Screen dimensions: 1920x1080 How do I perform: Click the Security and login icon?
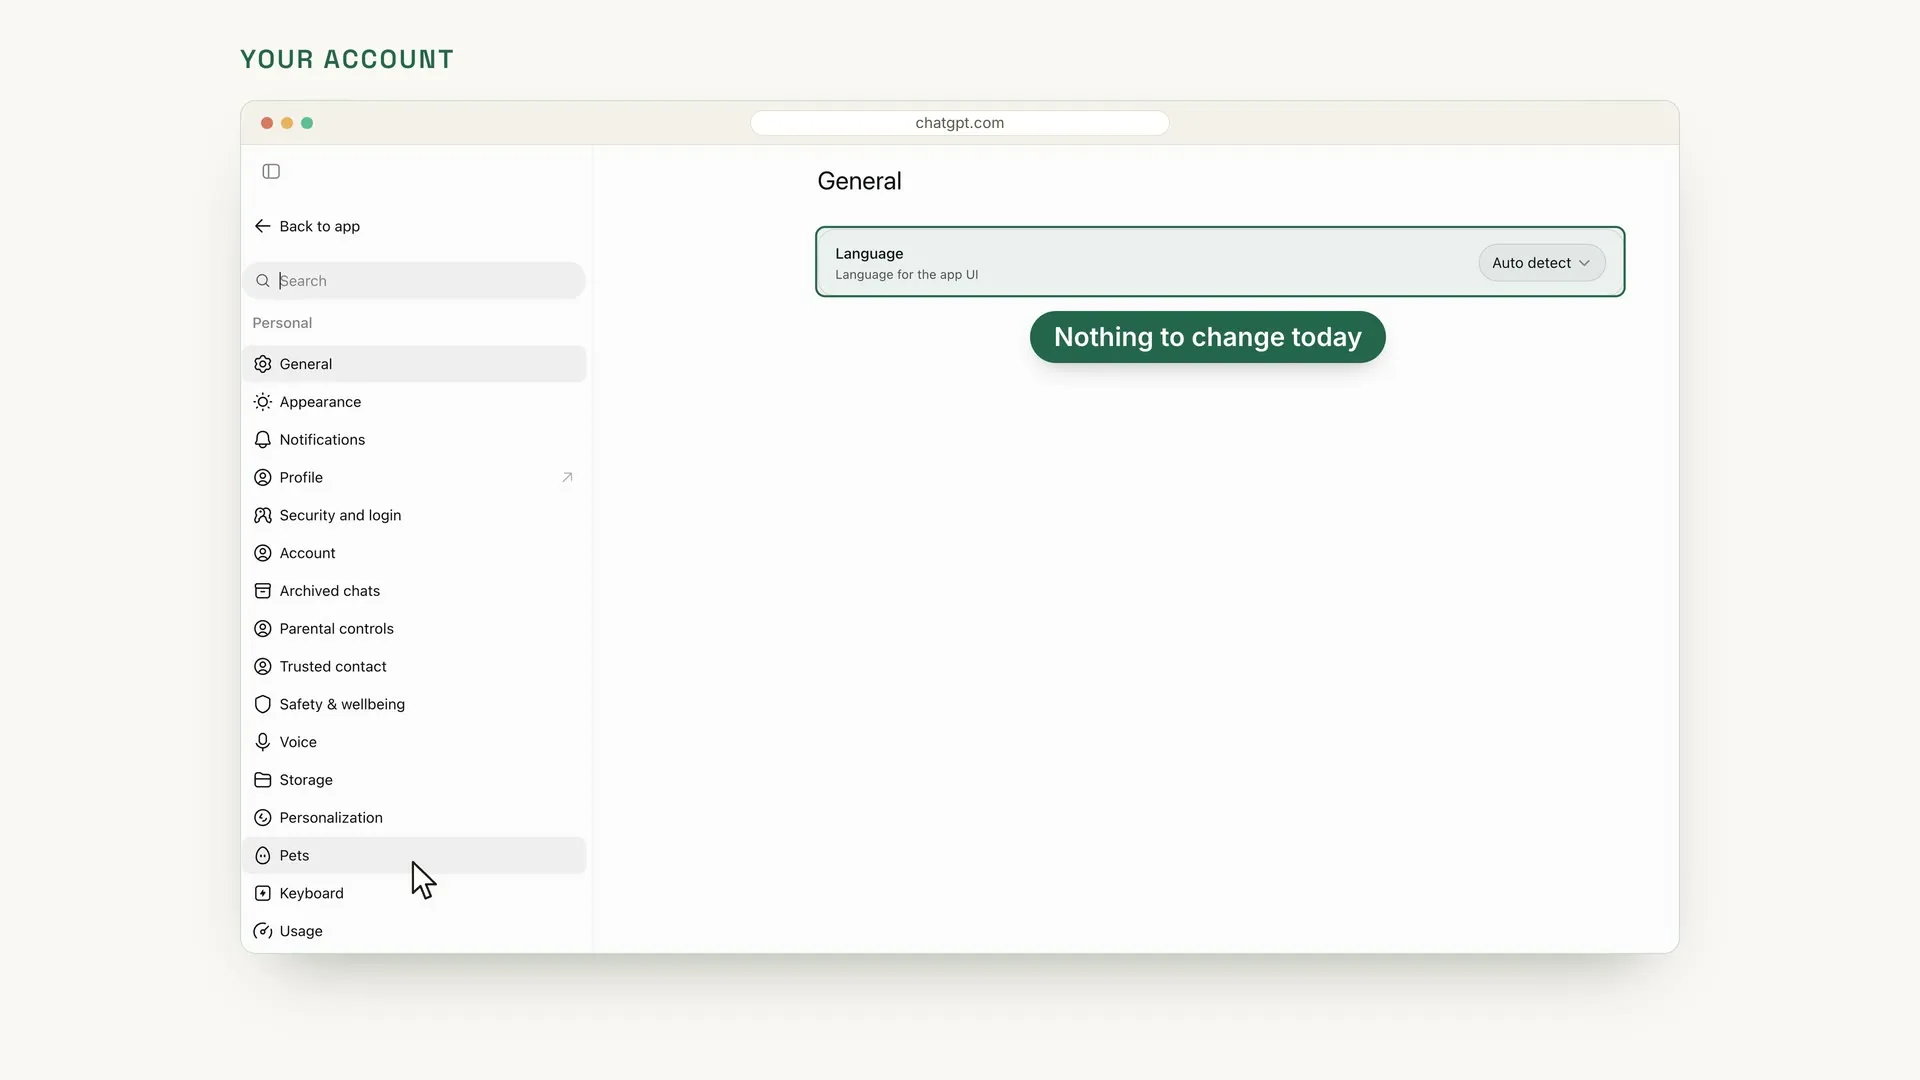coord(262,515)
